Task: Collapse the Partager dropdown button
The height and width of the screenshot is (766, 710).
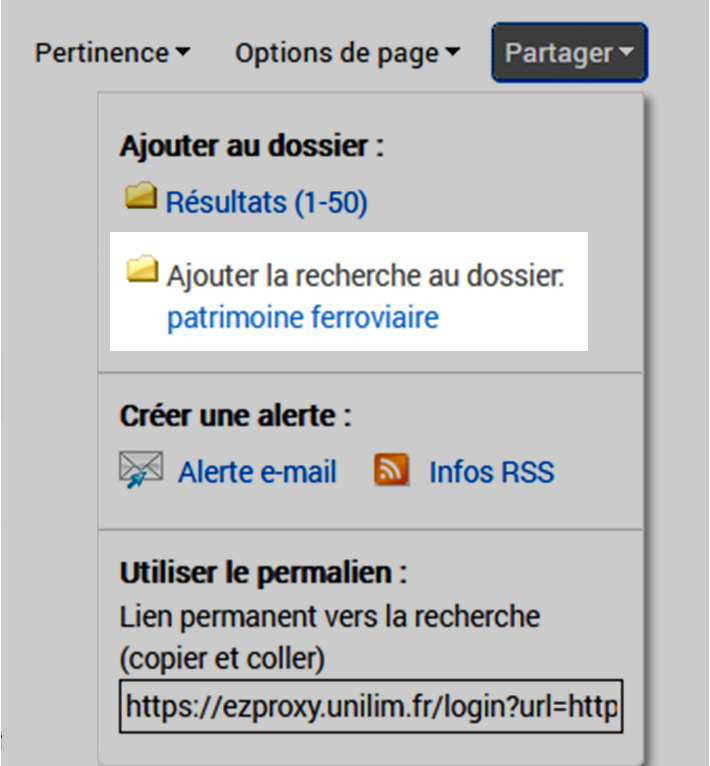Action: tap(569, 53)
